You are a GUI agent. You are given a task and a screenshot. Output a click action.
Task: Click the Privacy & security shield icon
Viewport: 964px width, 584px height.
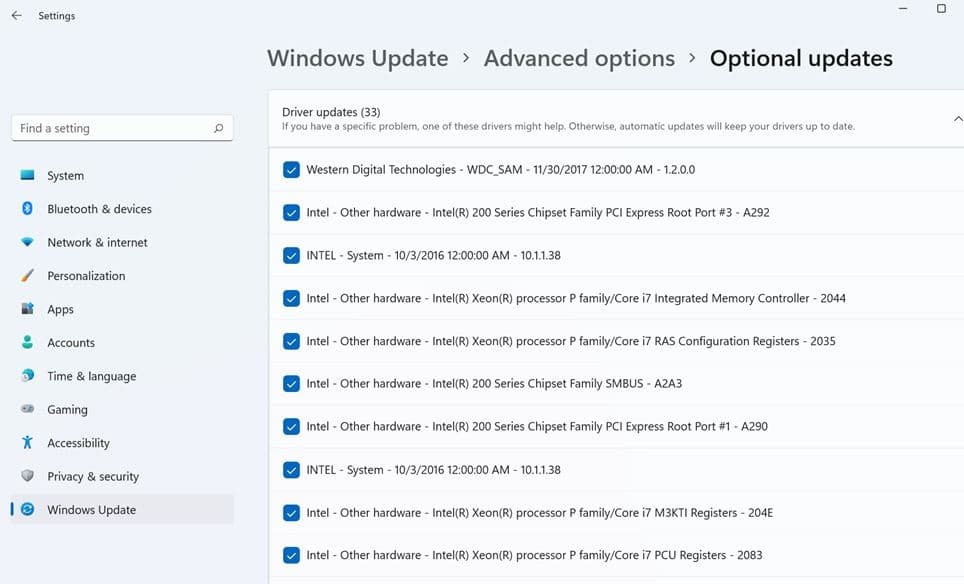[x=28, y=477]
